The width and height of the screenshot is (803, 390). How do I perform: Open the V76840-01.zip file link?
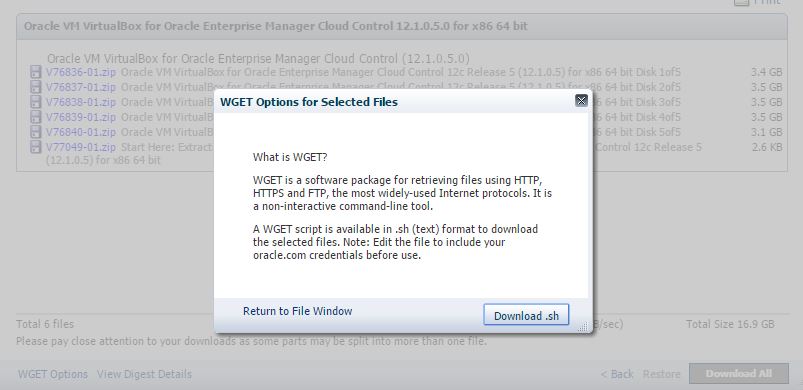click(x=81, y=132)
